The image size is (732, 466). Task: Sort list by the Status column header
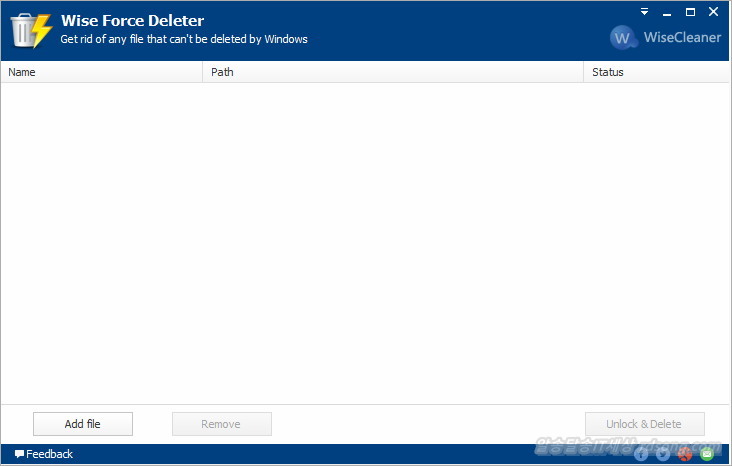[655, 72]
